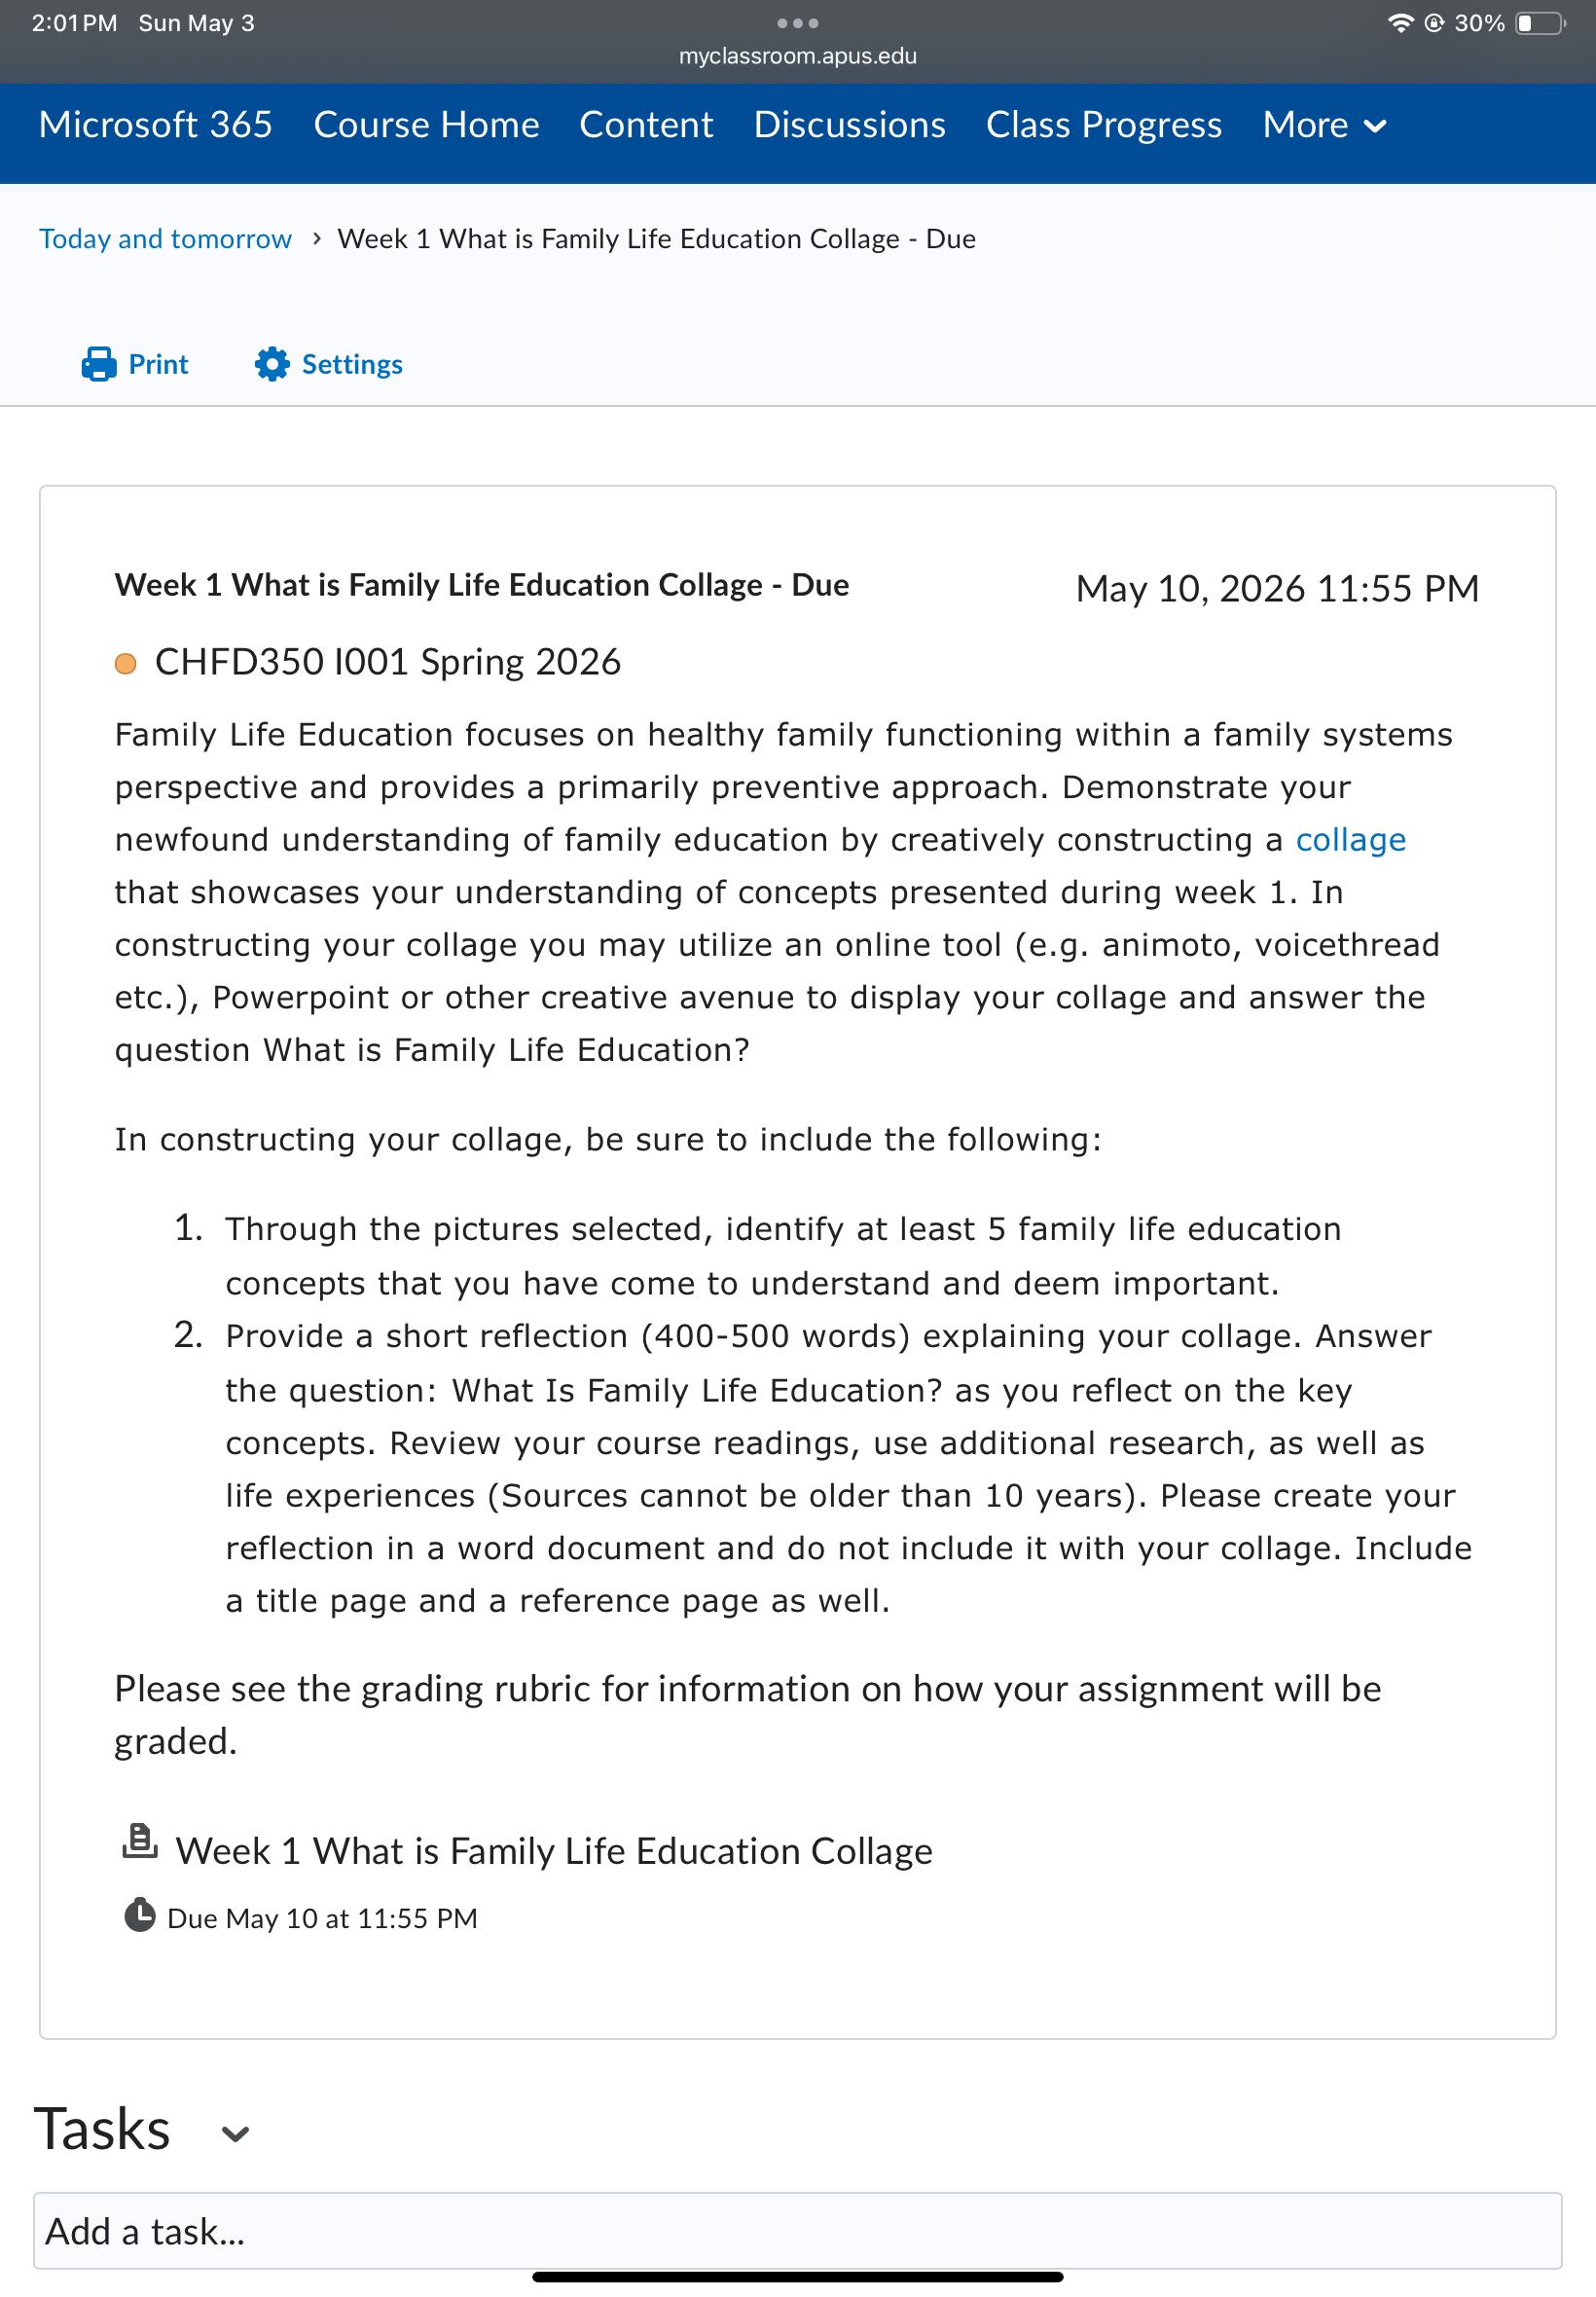Return to Today and tomorrow breadcrumb
This screenshot has height=2297, width=1596.
pyautogui.click(x=165, y=238)
